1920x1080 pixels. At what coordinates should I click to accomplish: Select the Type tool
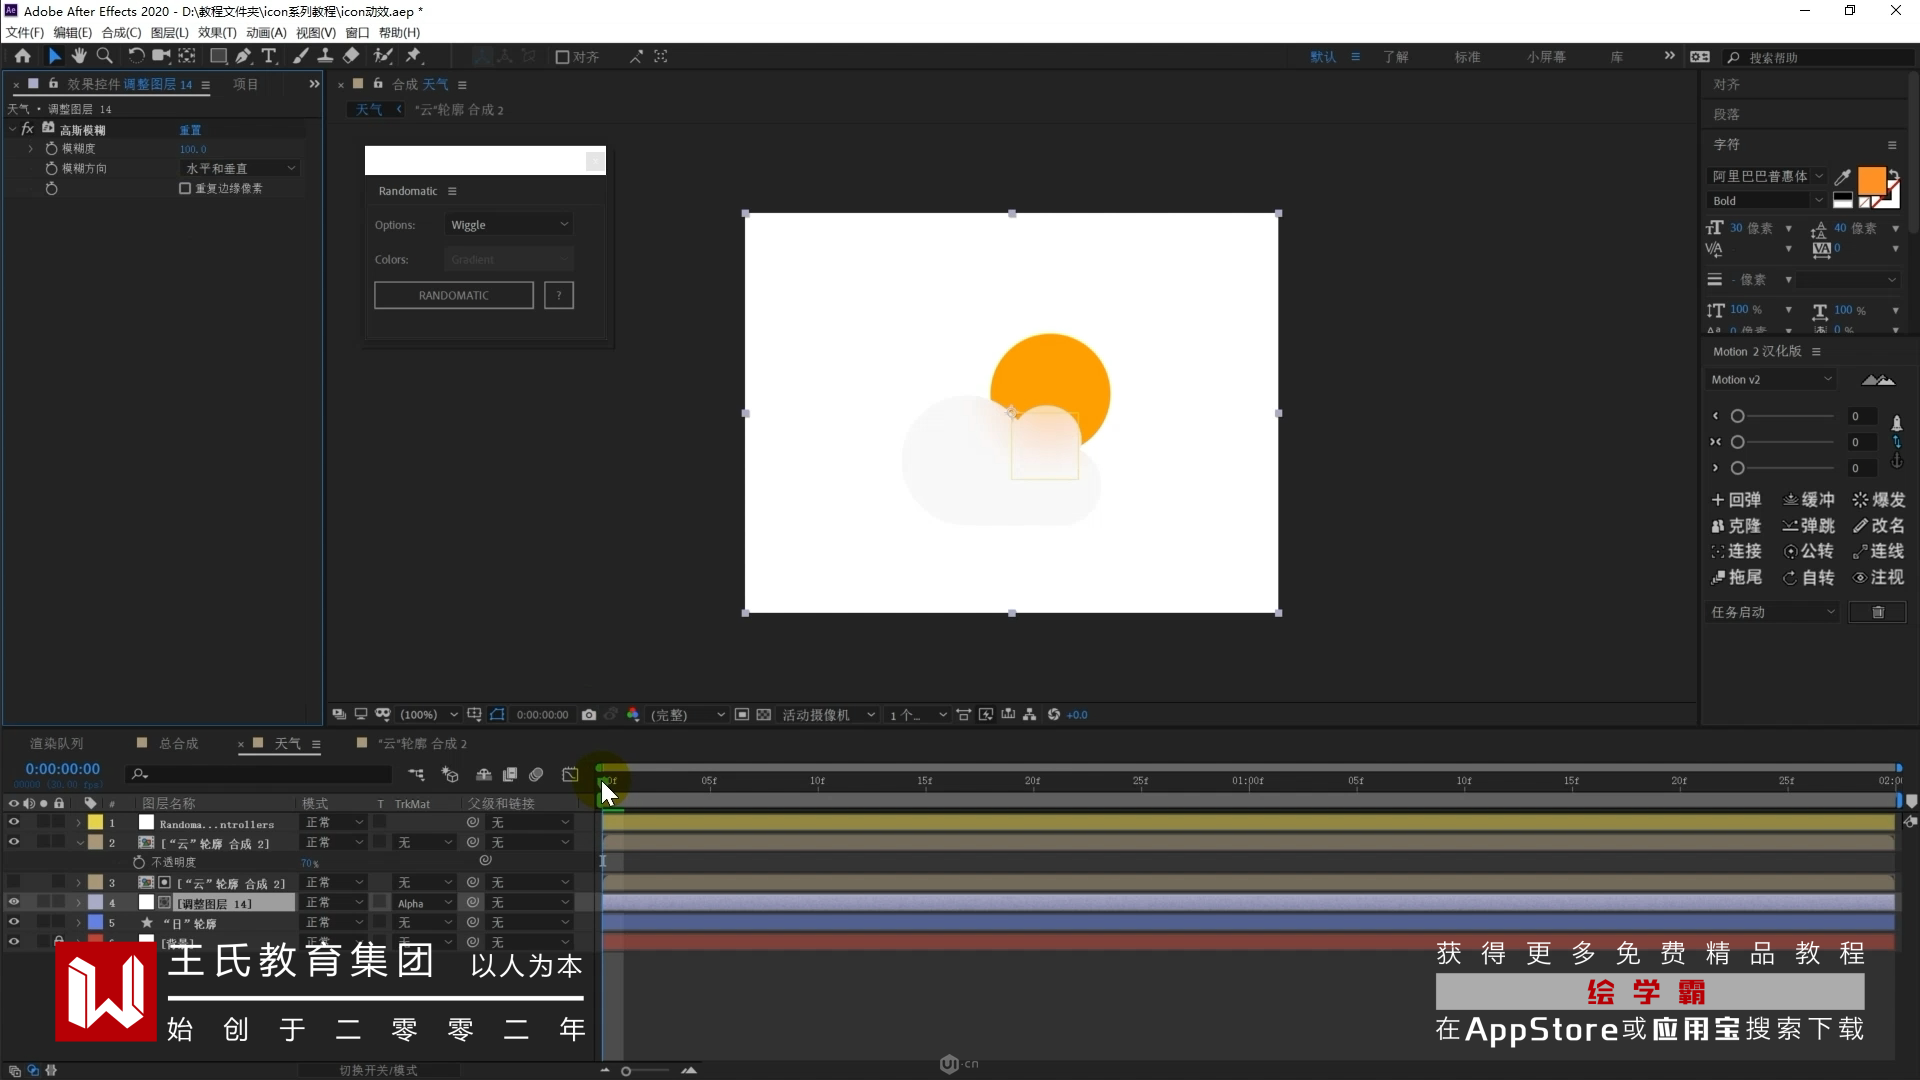268,56
